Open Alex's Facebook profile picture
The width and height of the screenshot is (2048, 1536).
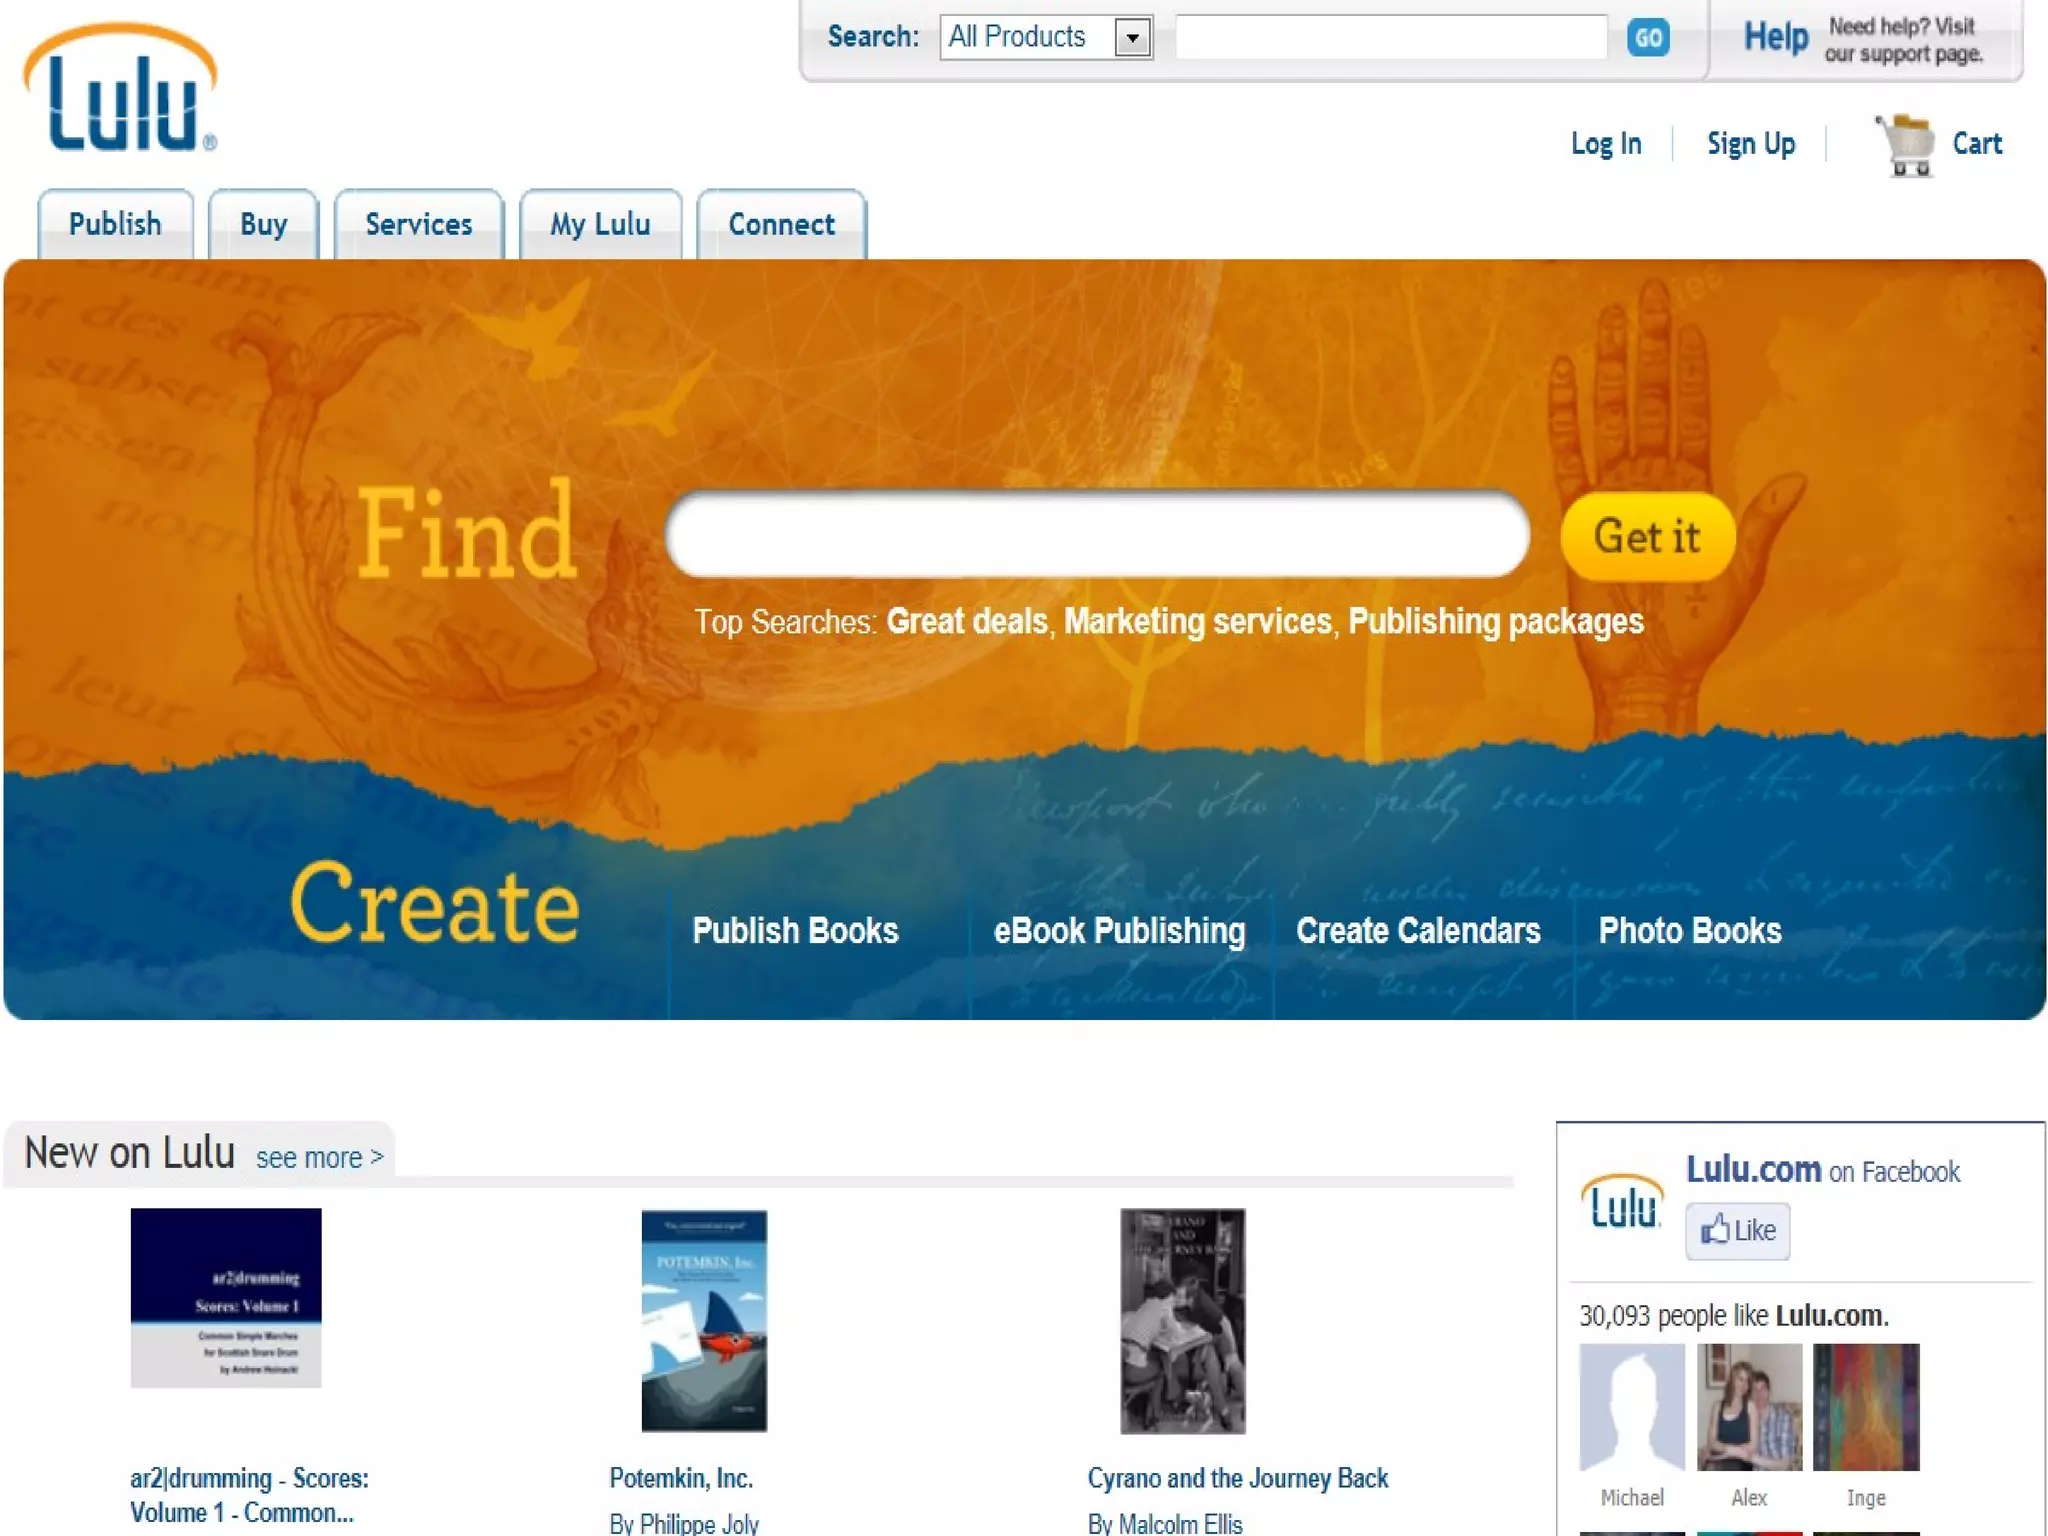point(1749,1407)
